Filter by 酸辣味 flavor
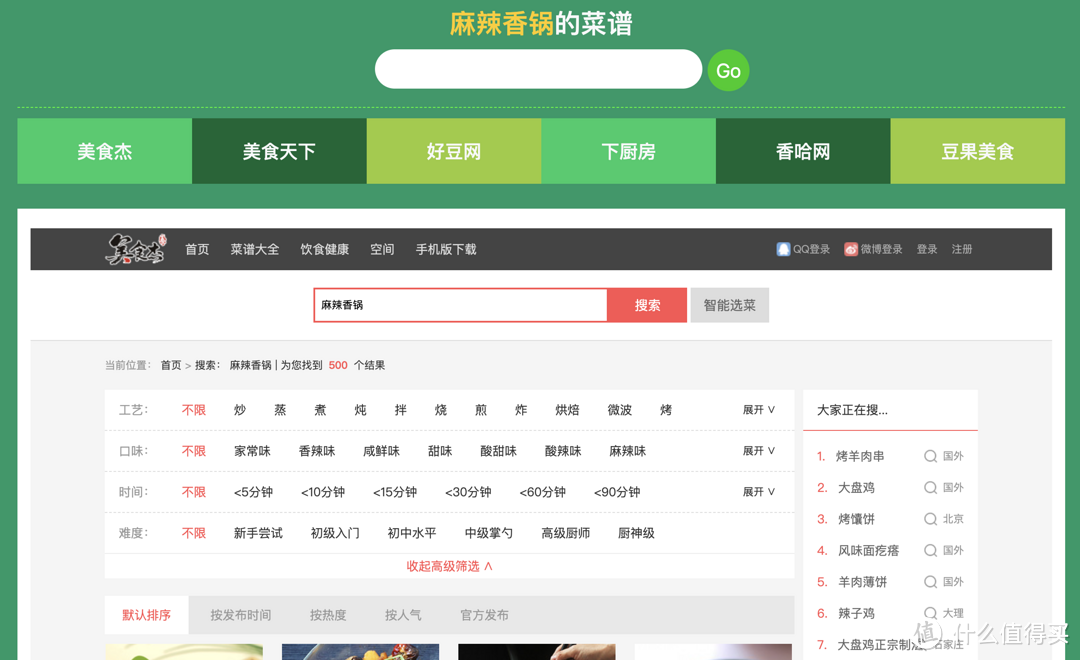 click(563, 451)
